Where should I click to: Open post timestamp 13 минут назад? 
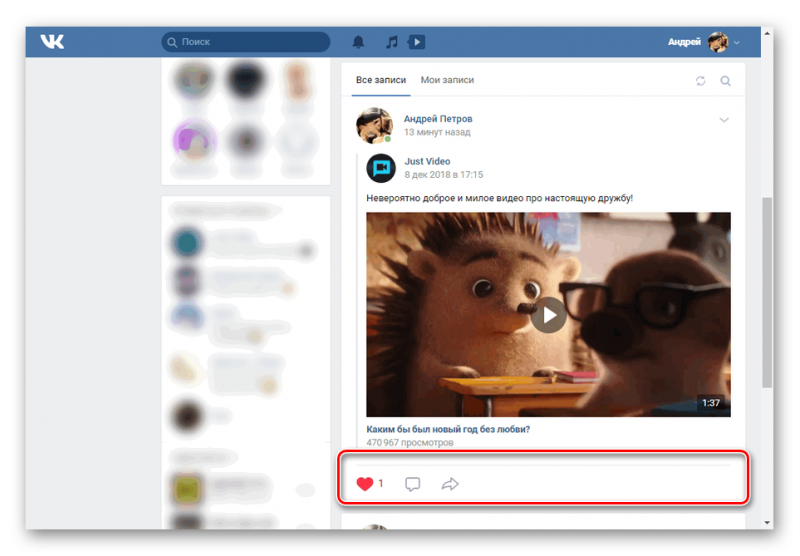pos(437,132)
